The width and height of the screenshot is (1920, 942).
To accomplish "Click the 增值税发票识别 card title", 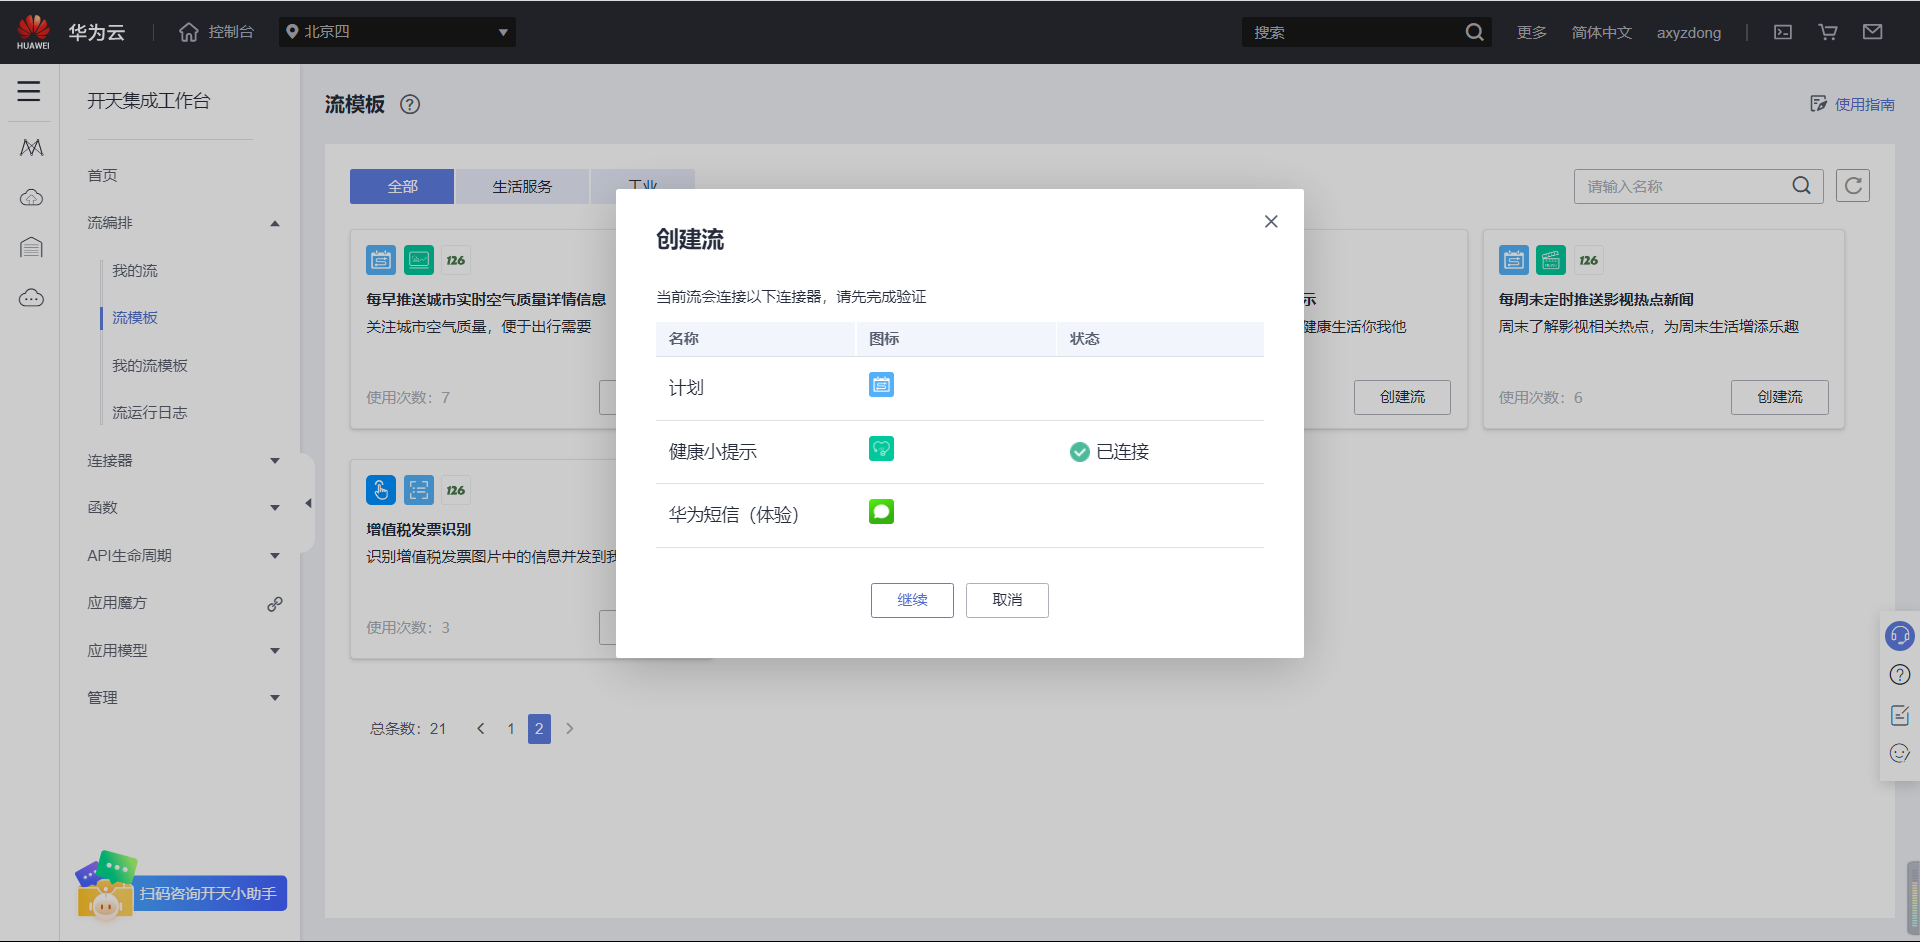I will point(418,529).
